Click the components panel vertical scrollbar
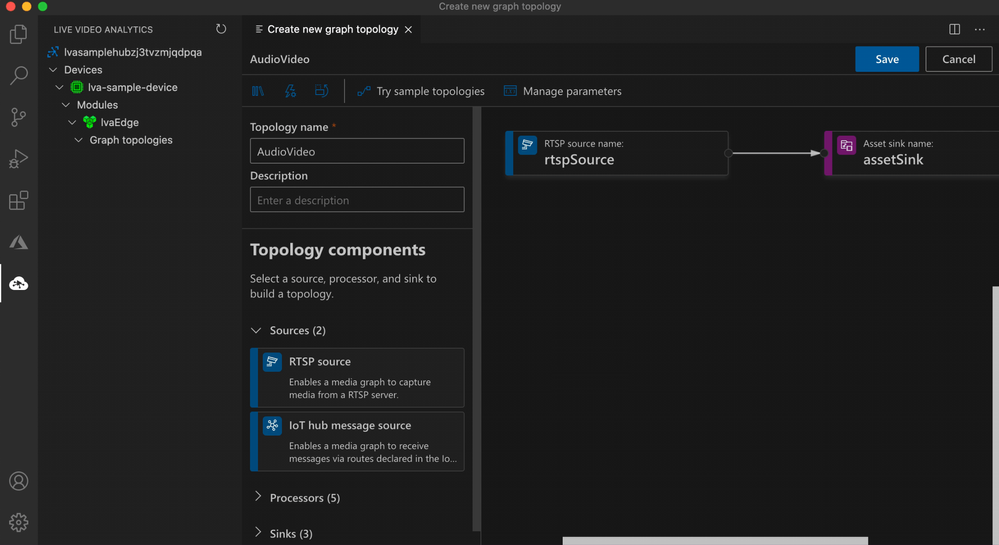Image resolution: width=999 pixels, height=545 pixels. pyautogui.click(x=477, y=319)
